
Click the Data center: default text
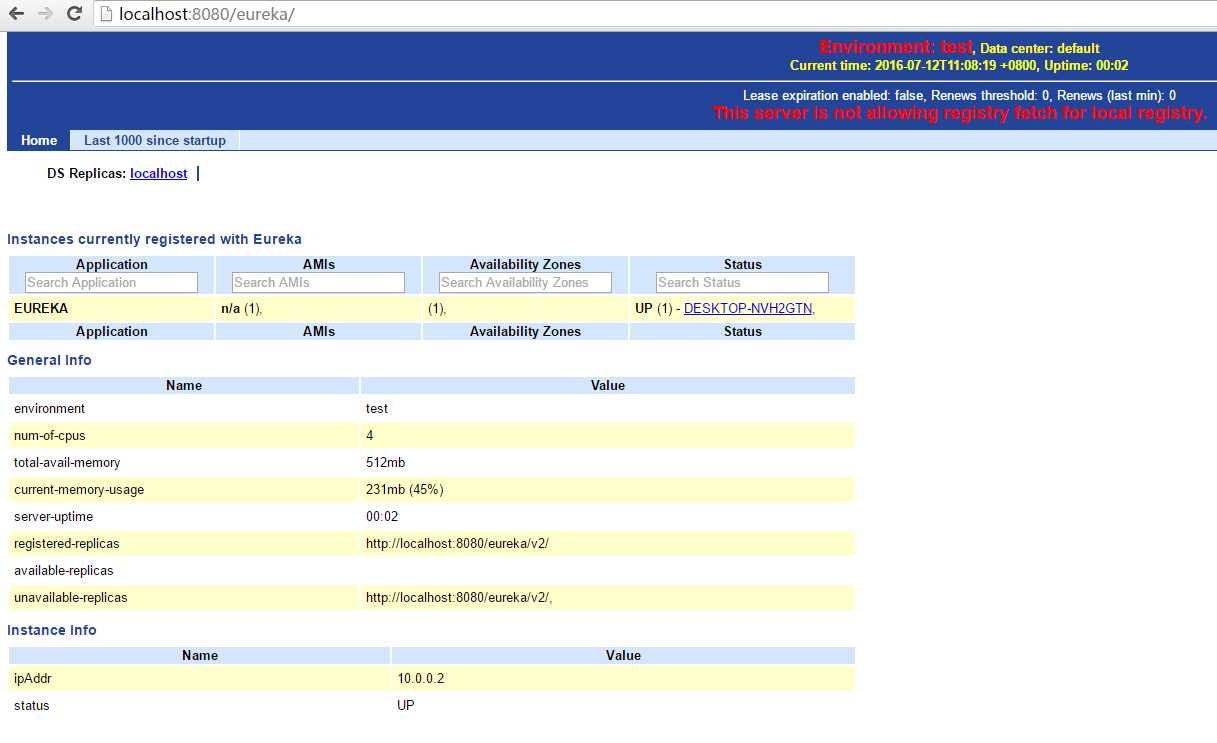point(1040,48)
